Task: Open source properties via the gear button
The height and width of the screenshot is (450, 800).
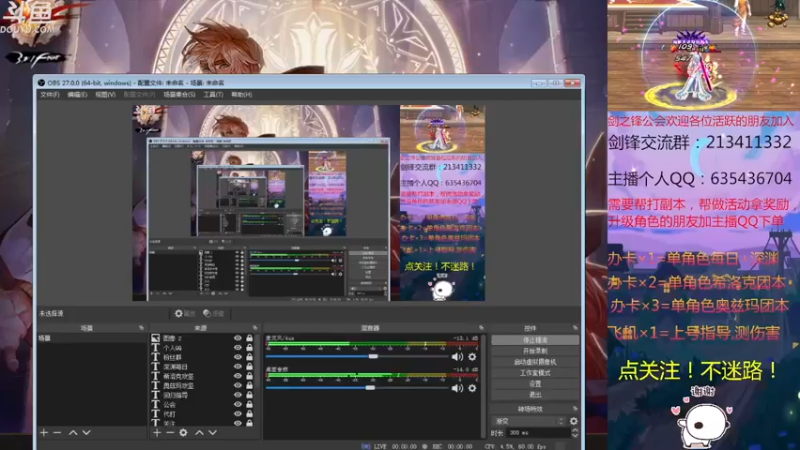Action: [185, 313]
